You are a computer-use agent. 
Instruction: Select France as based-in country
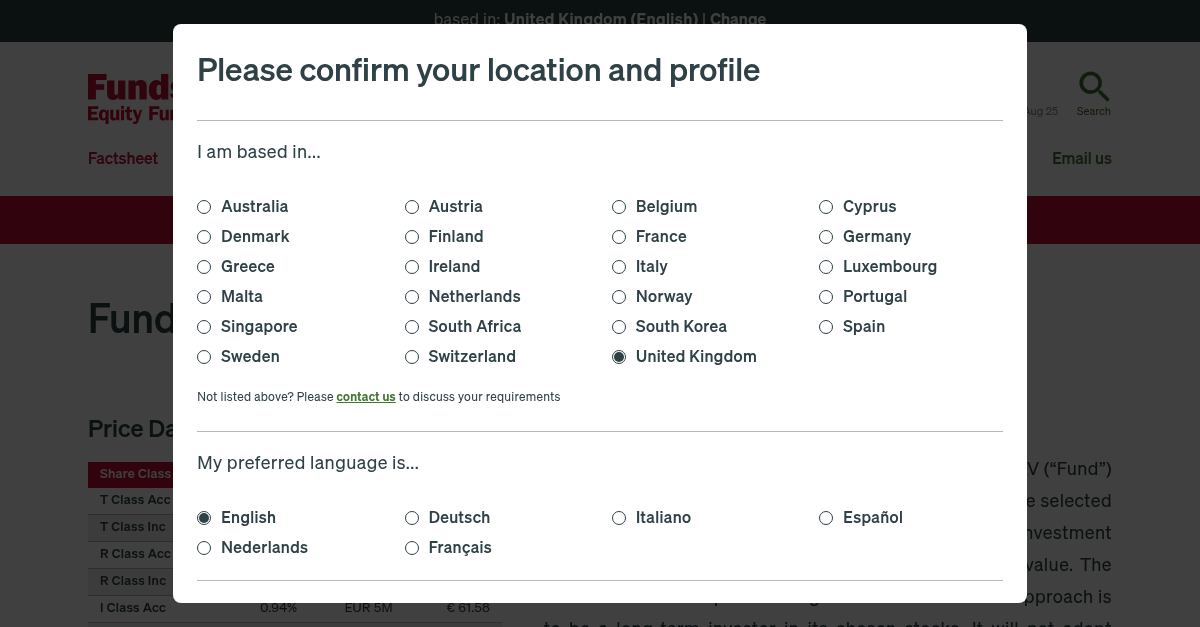[x=619, y=237]
